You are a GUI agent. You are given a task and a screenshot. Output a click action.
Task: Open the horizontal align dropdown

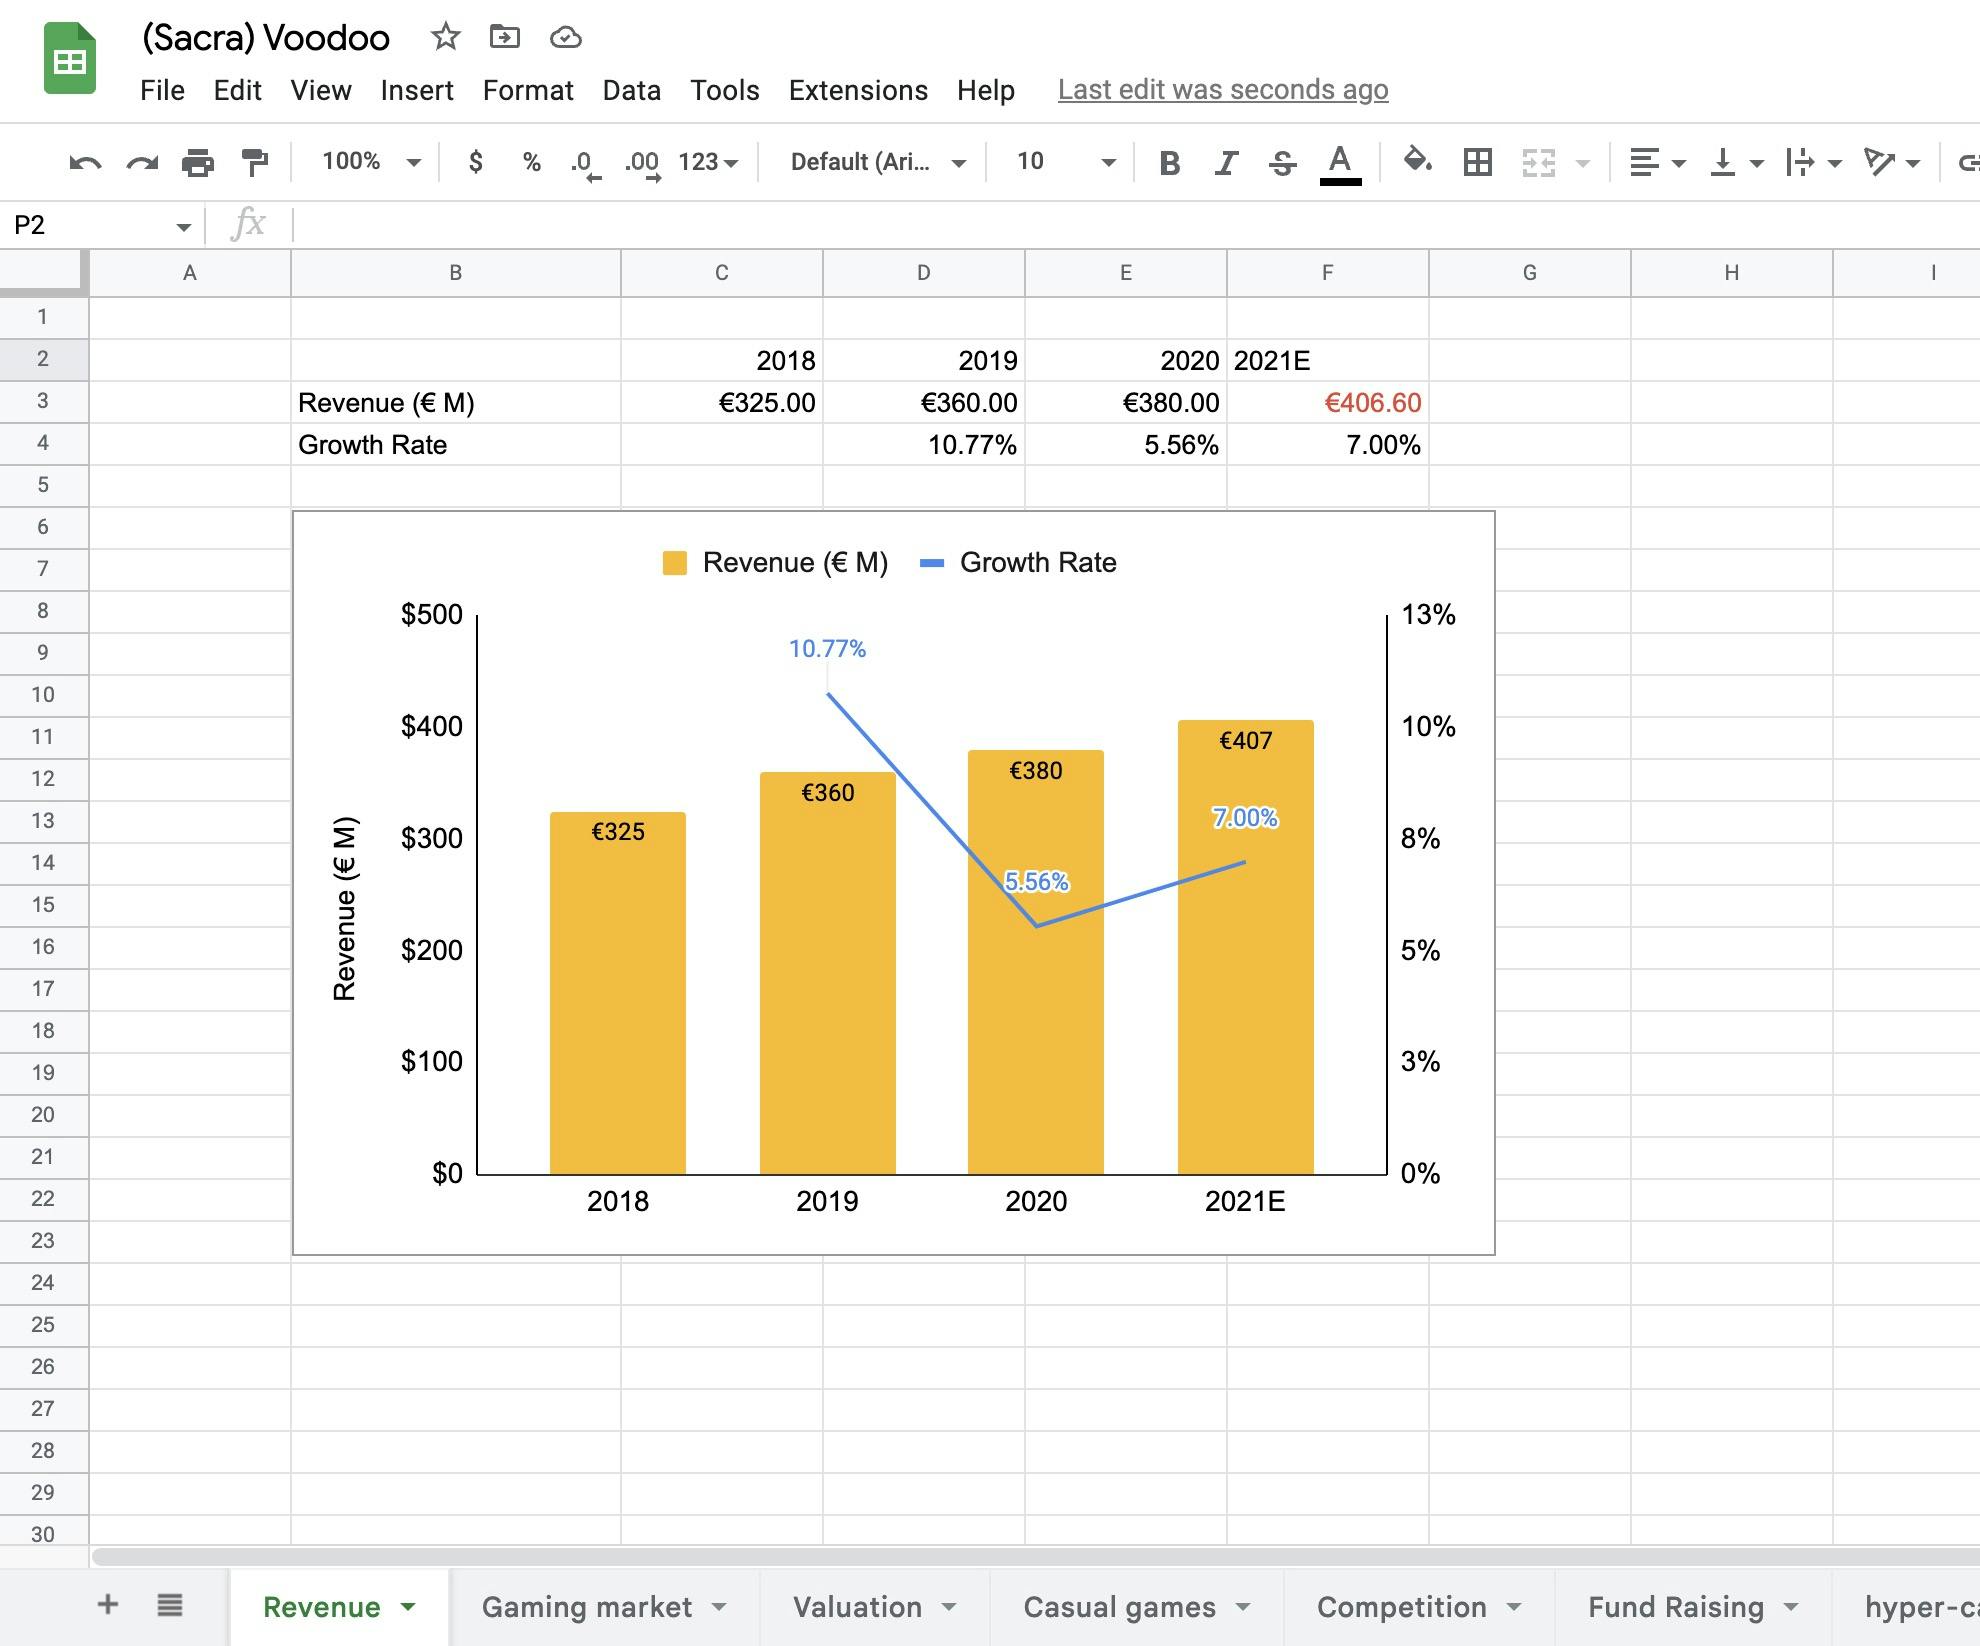[1657, 162]
